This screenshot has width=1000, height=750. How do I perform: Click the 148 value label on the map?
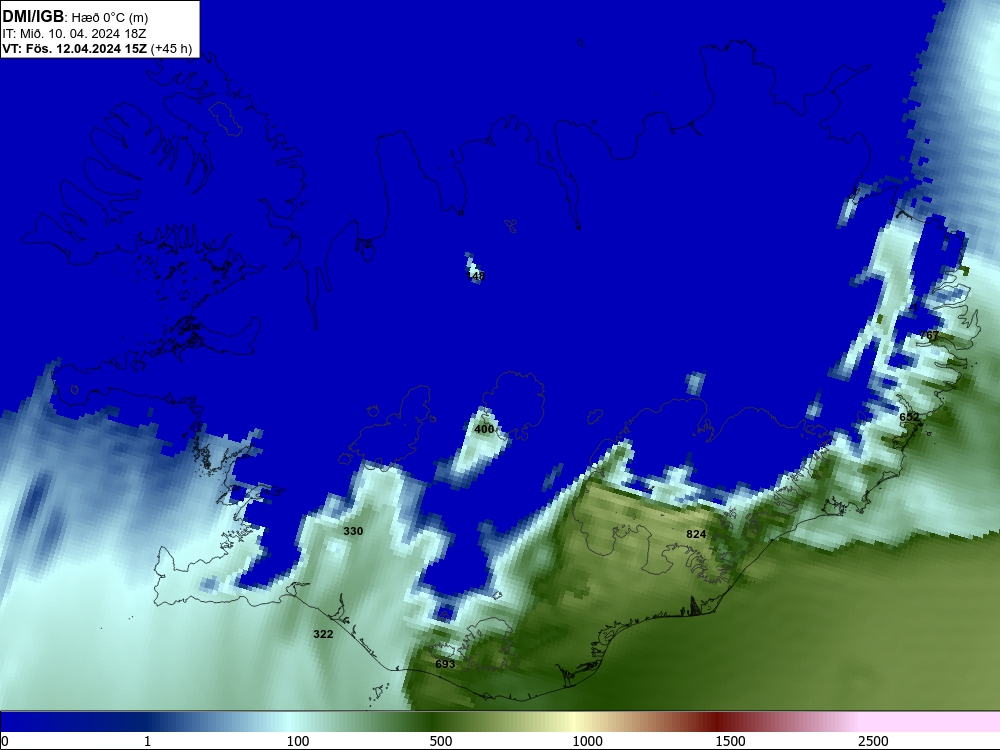[476, 276]
